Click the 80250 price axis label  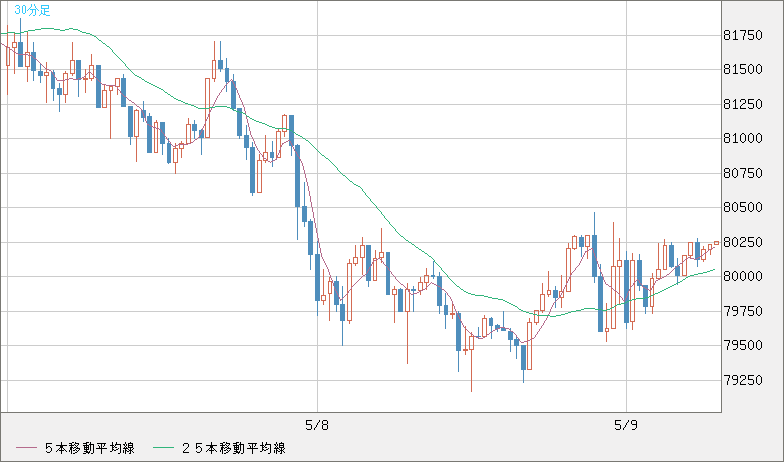(x=743, y=242)
